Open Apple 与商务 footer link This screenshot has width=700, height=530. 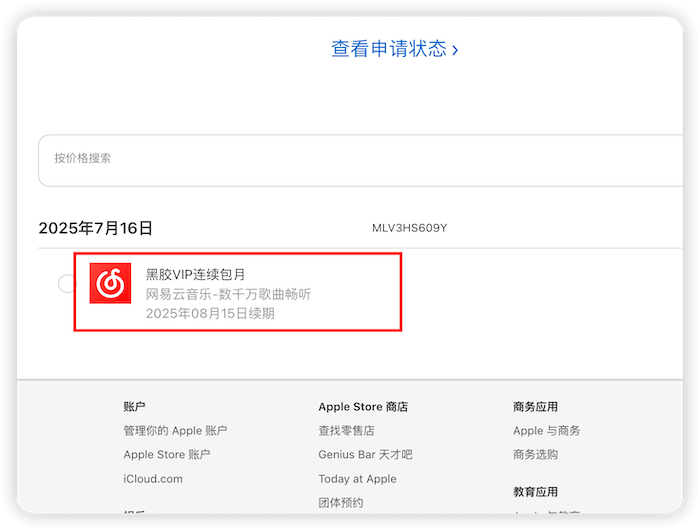coord(546,430)
